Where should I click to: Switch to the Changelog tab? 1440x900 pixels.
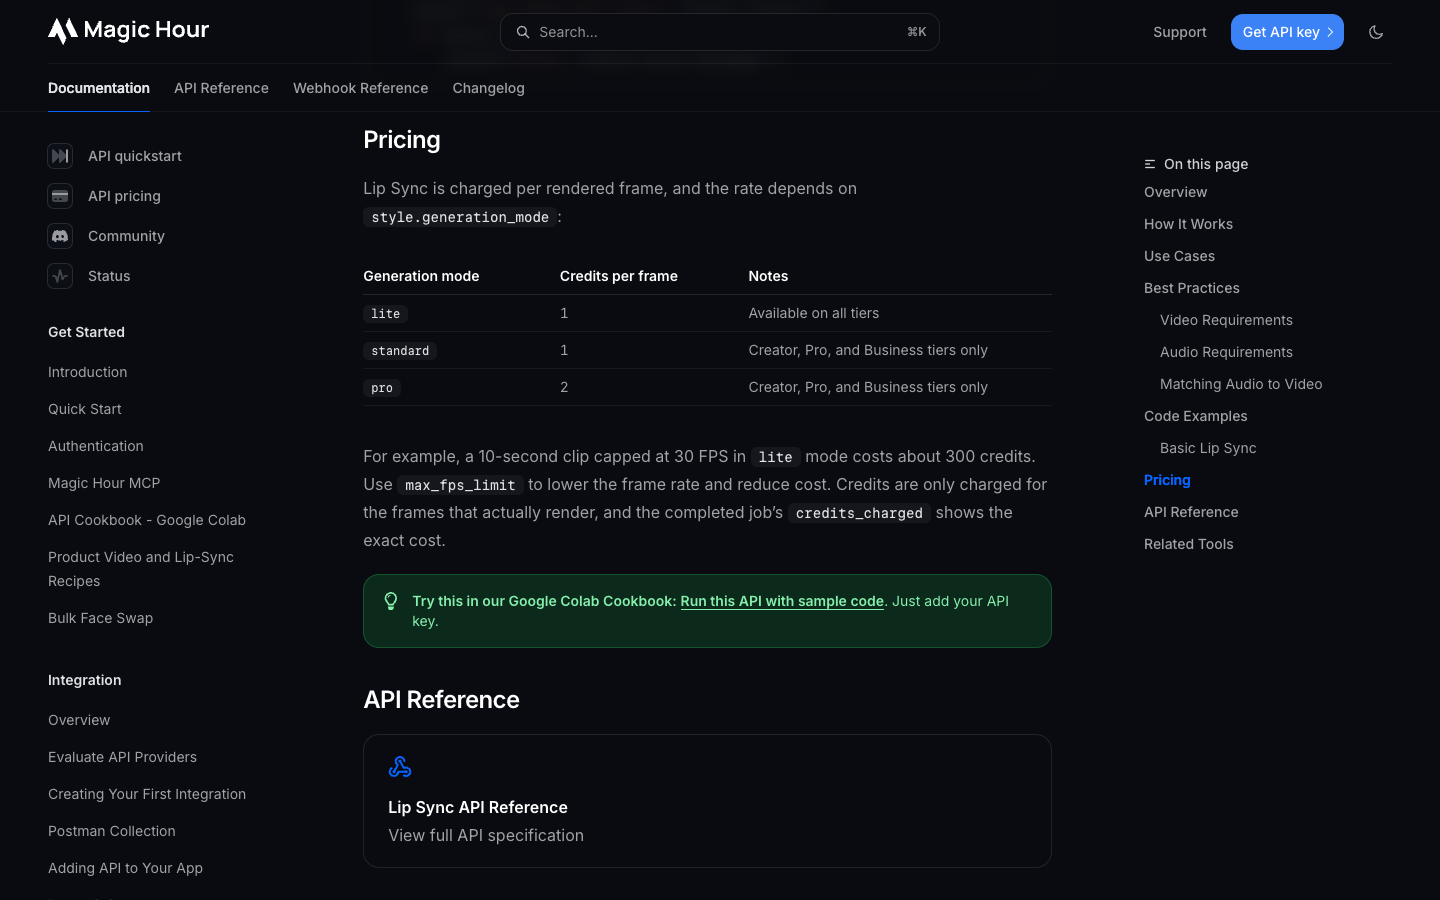click(x=488, y=88)
